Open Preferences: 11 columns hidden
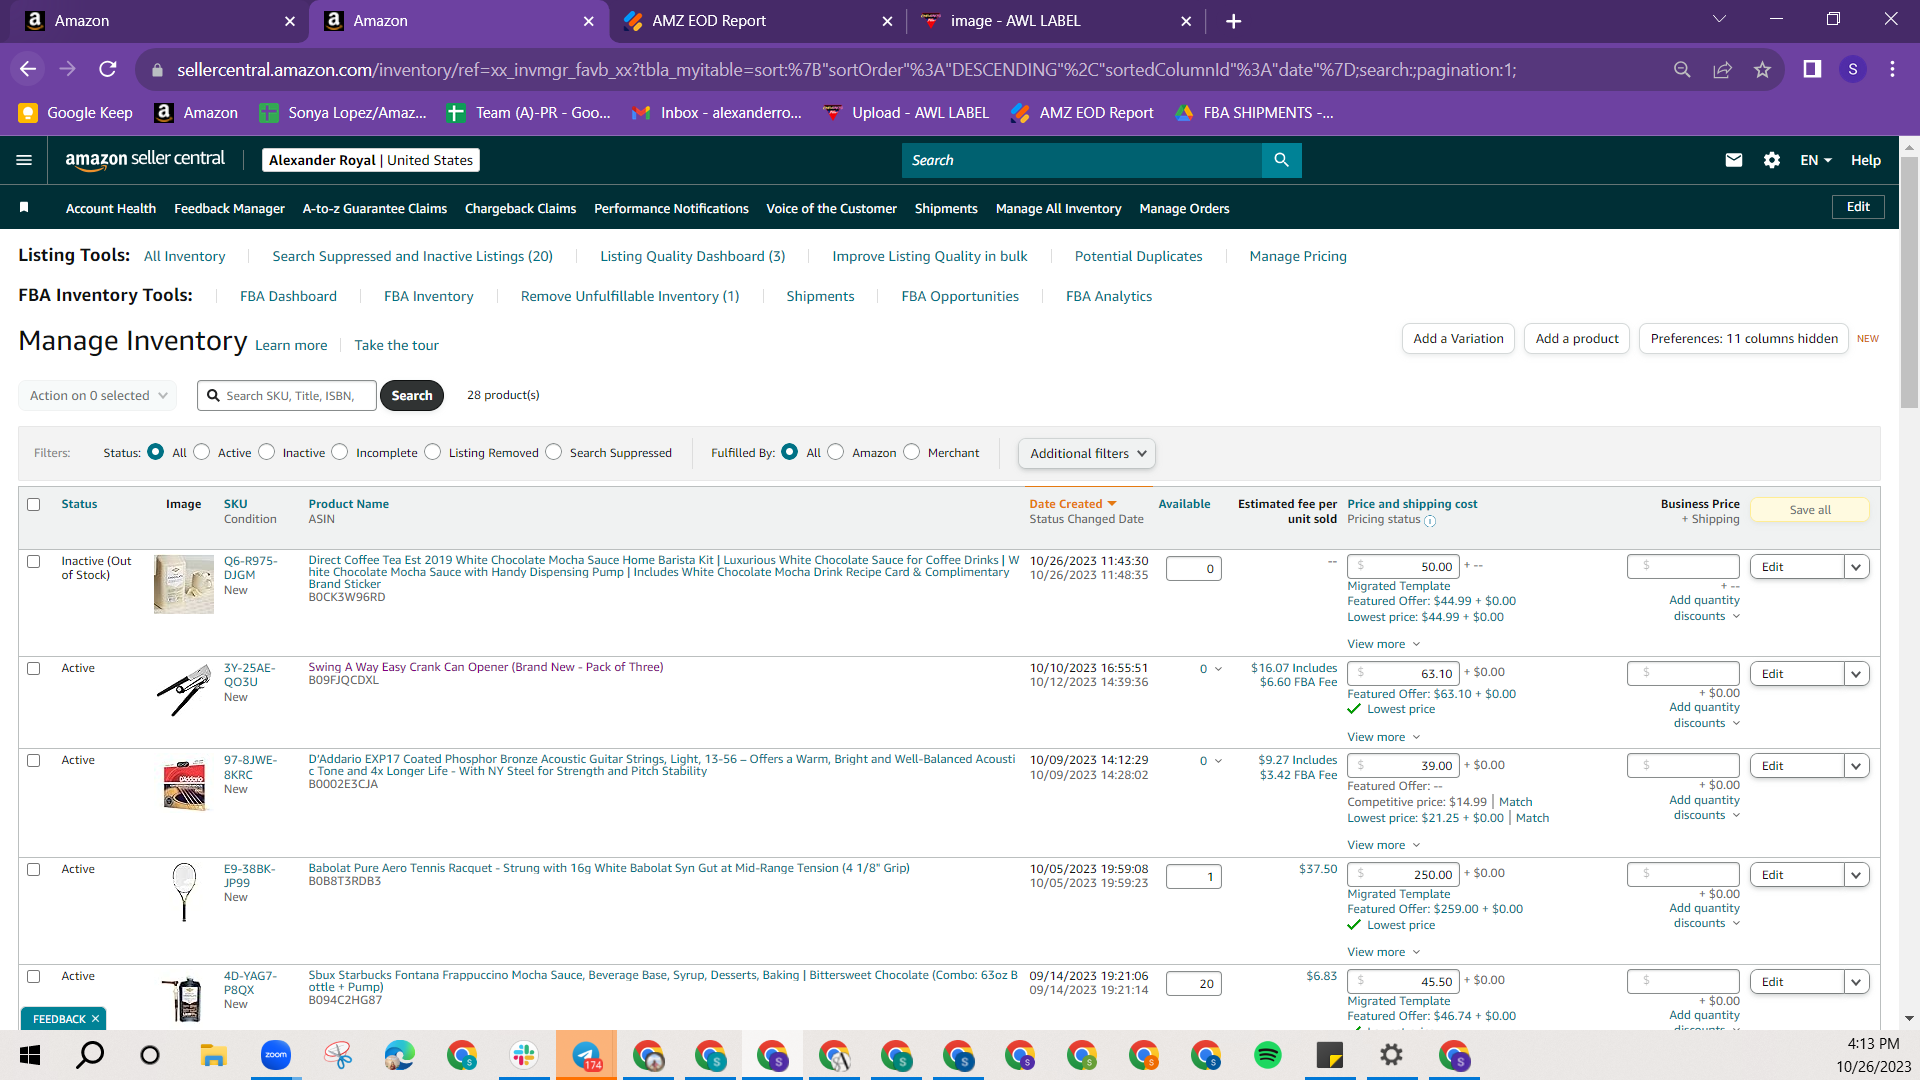This screenshot has width=1920, height=1080. pos(1744,339)
